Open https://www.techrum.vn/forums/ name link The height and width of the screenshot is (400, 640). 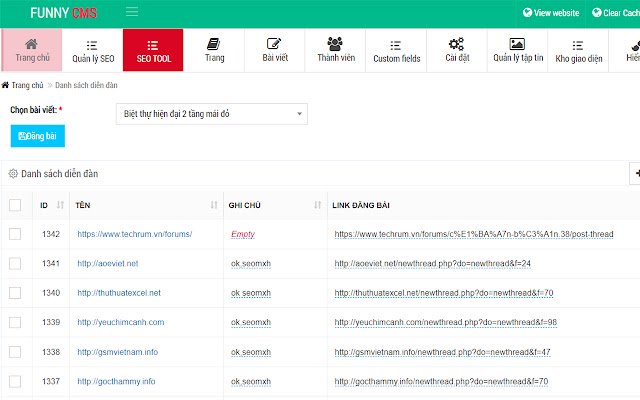[135, 234]
